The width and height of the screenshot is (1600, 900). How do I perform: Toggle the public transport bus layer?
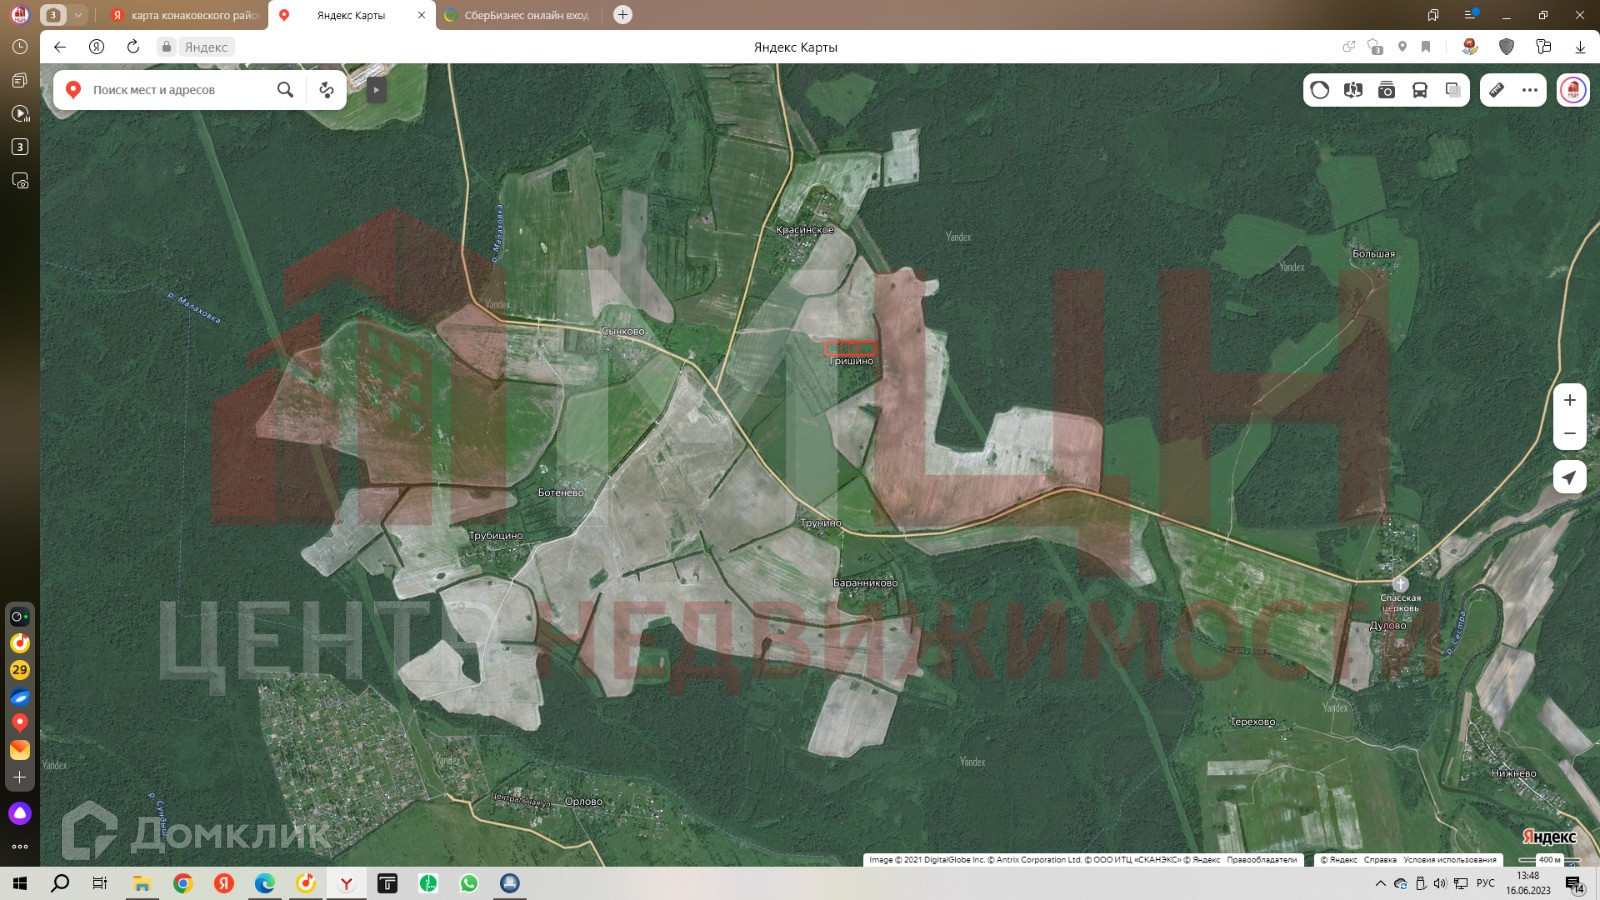pos(1419,90)
